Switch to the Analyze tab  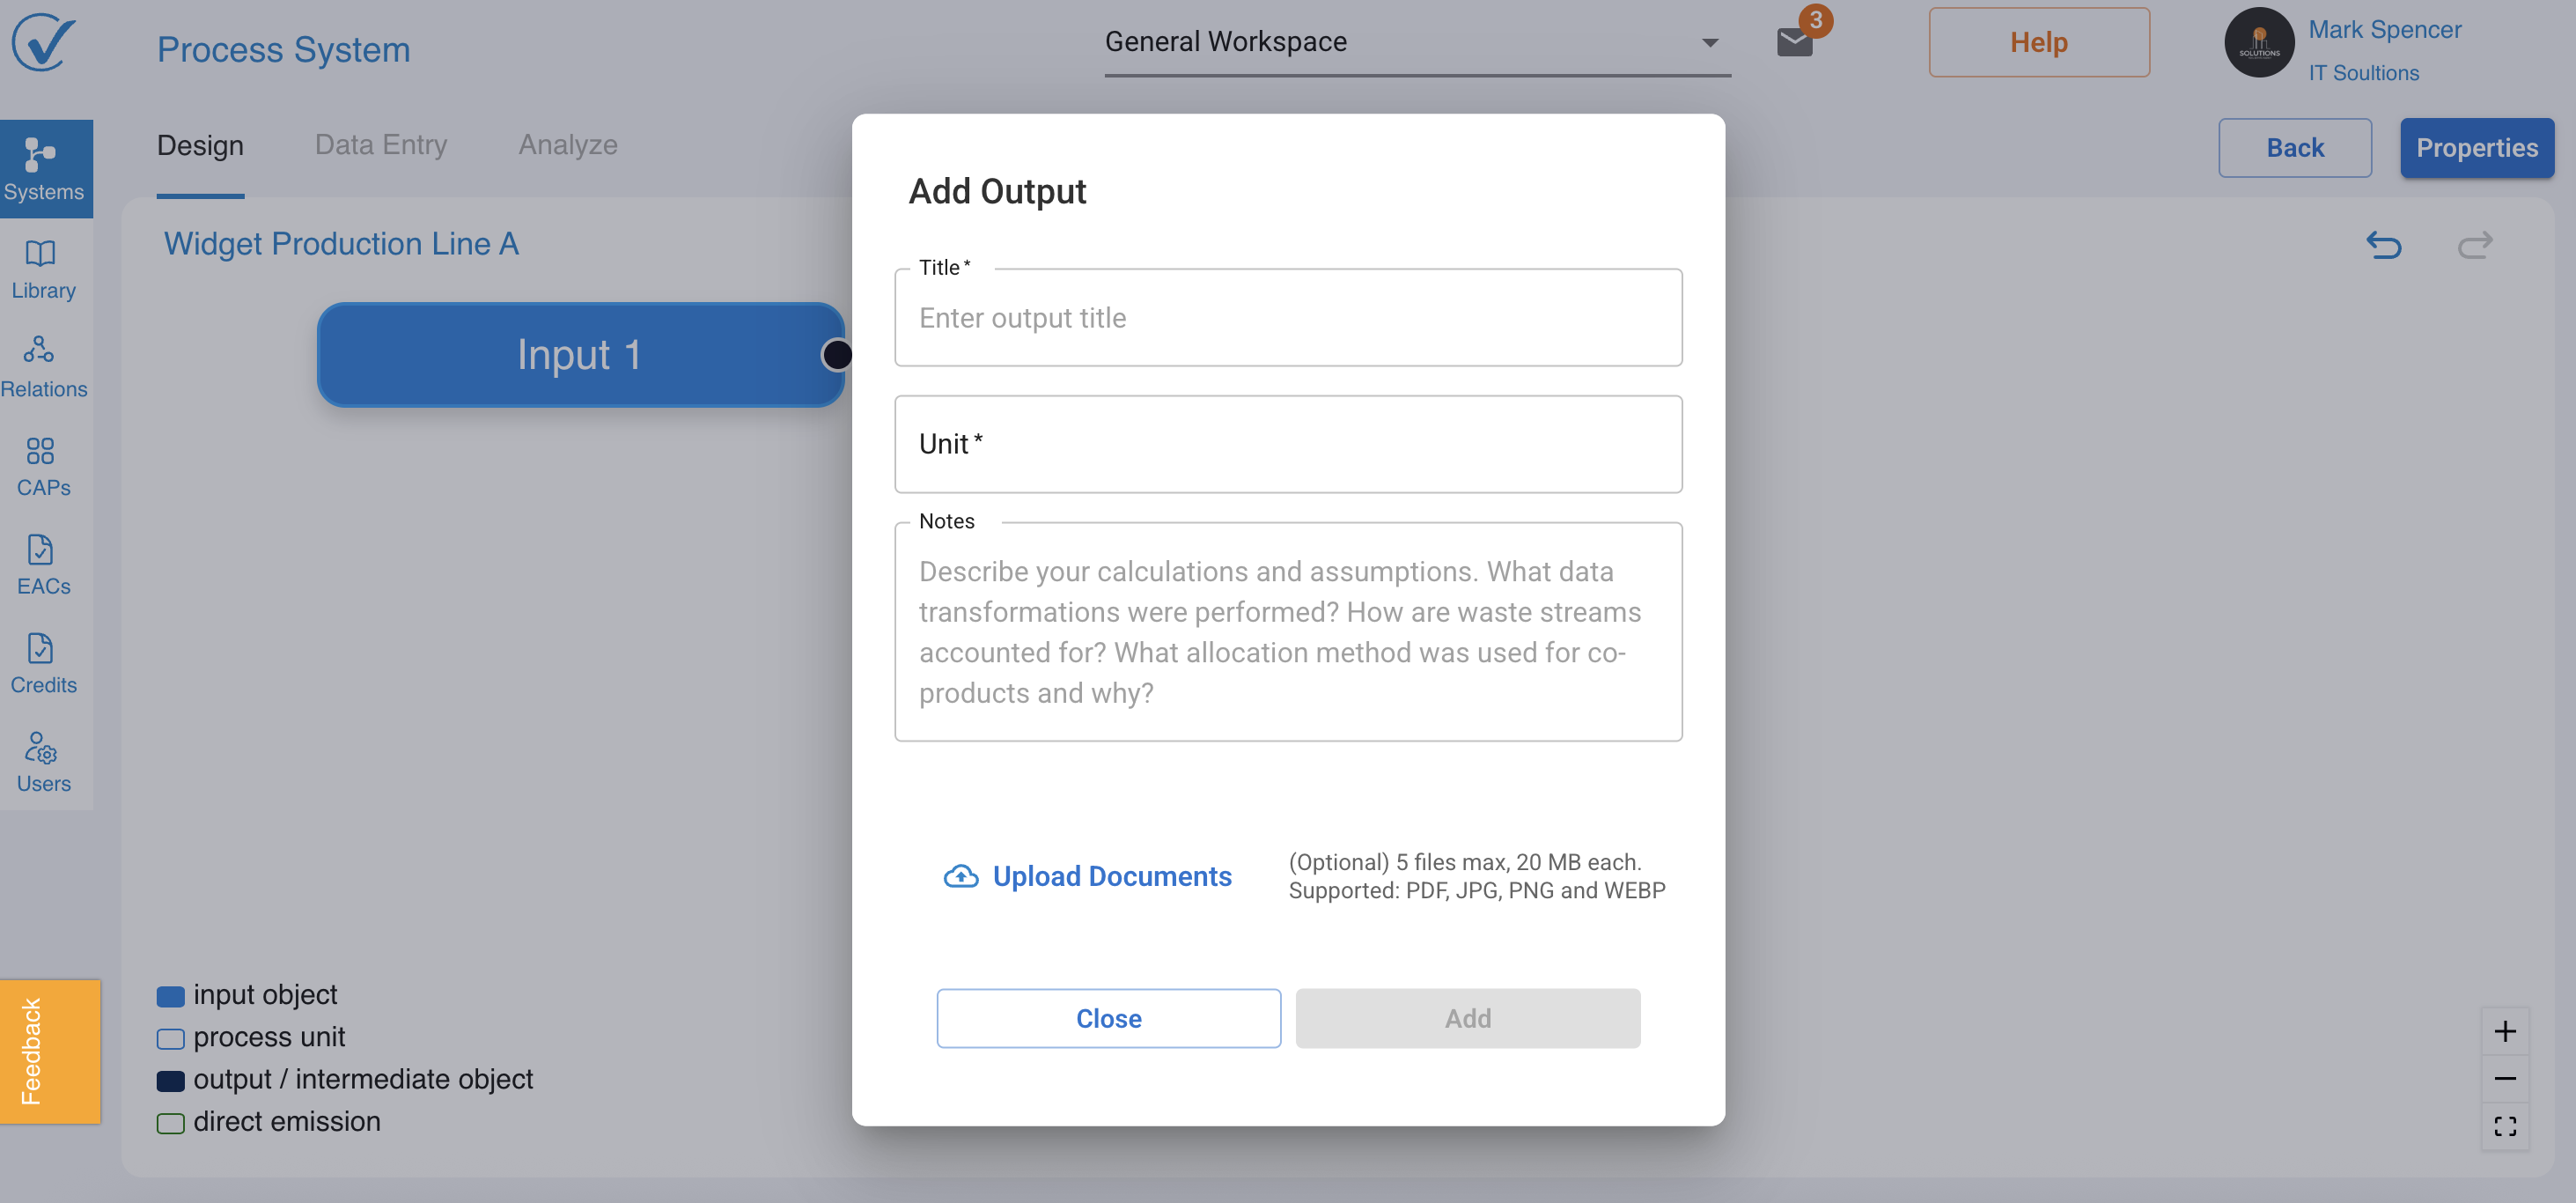click(567, 145)
